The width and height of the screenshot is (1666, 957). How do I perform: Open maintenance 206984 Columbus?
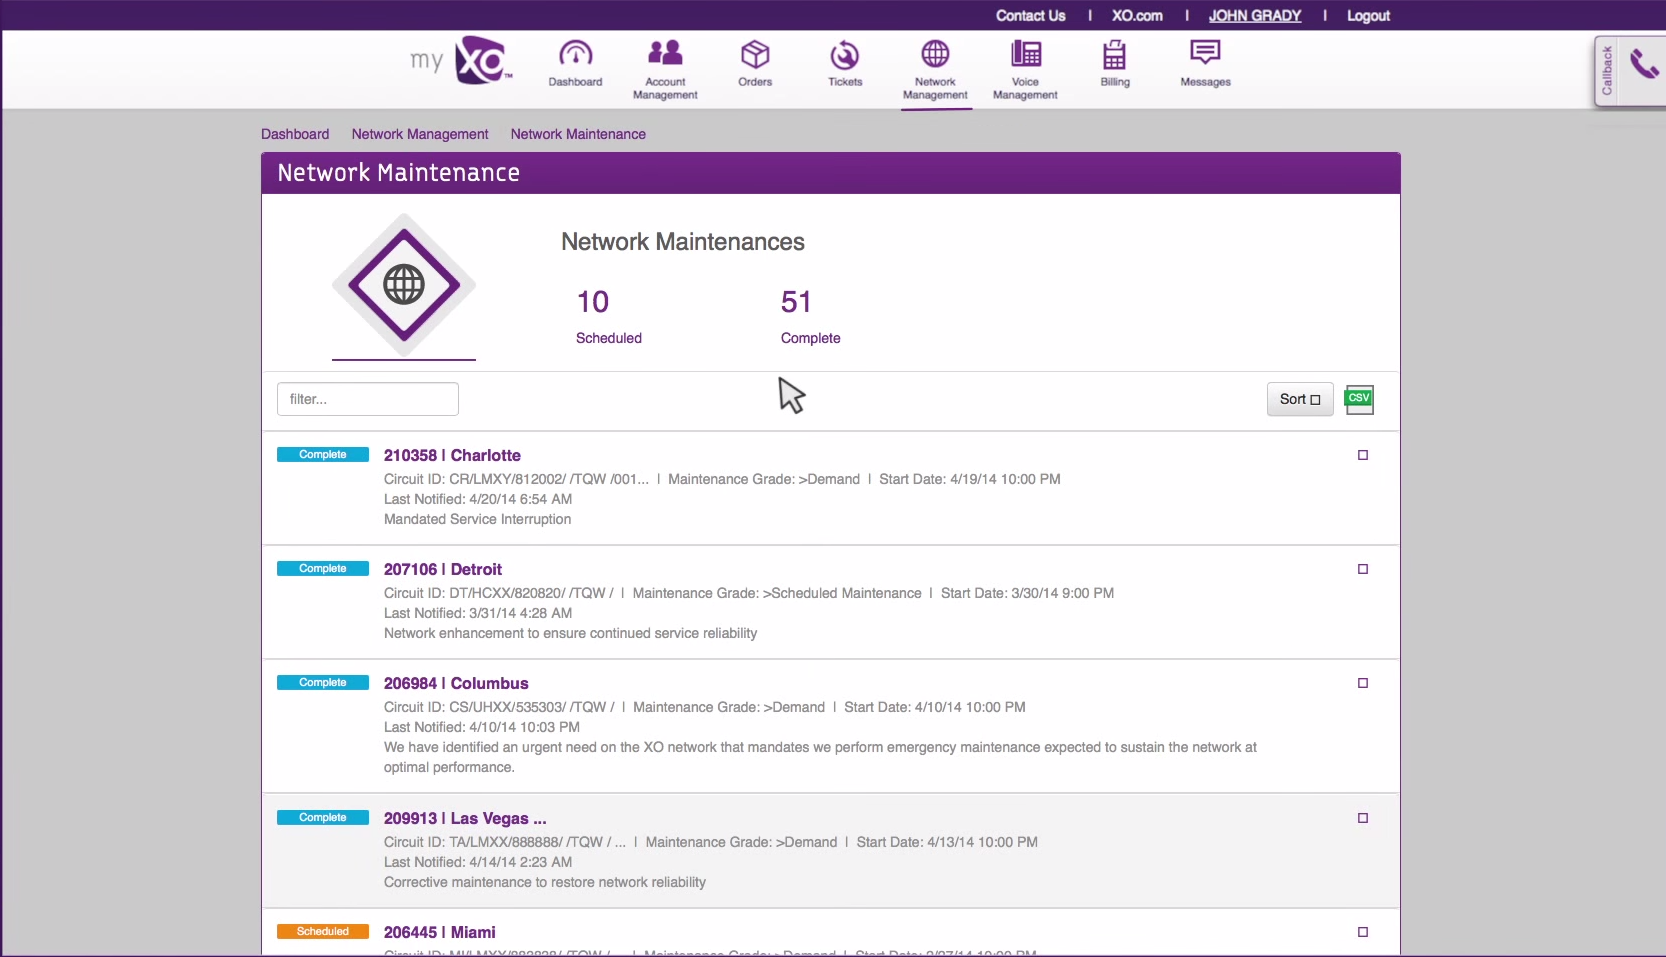(x=456, y=683)
